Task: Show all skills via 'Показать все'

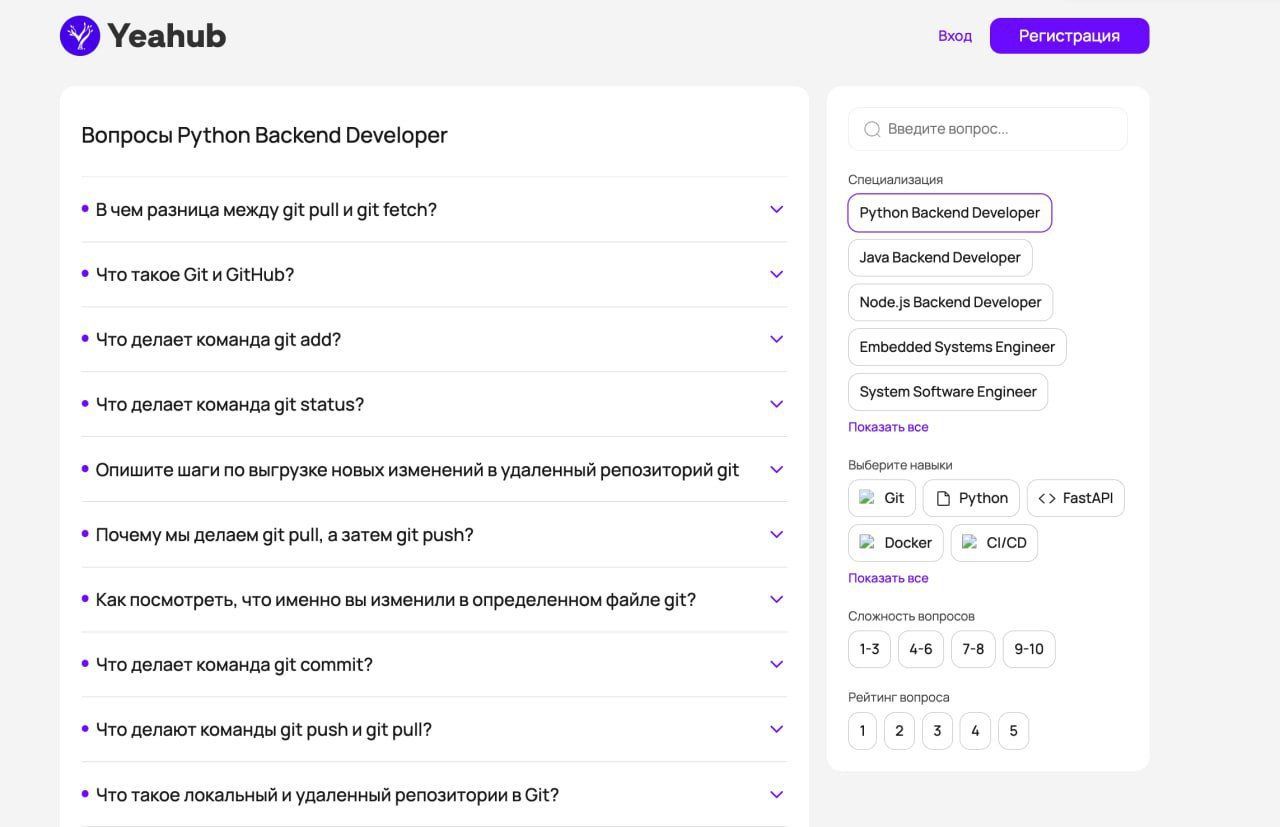Action: [x=888, y=578]
